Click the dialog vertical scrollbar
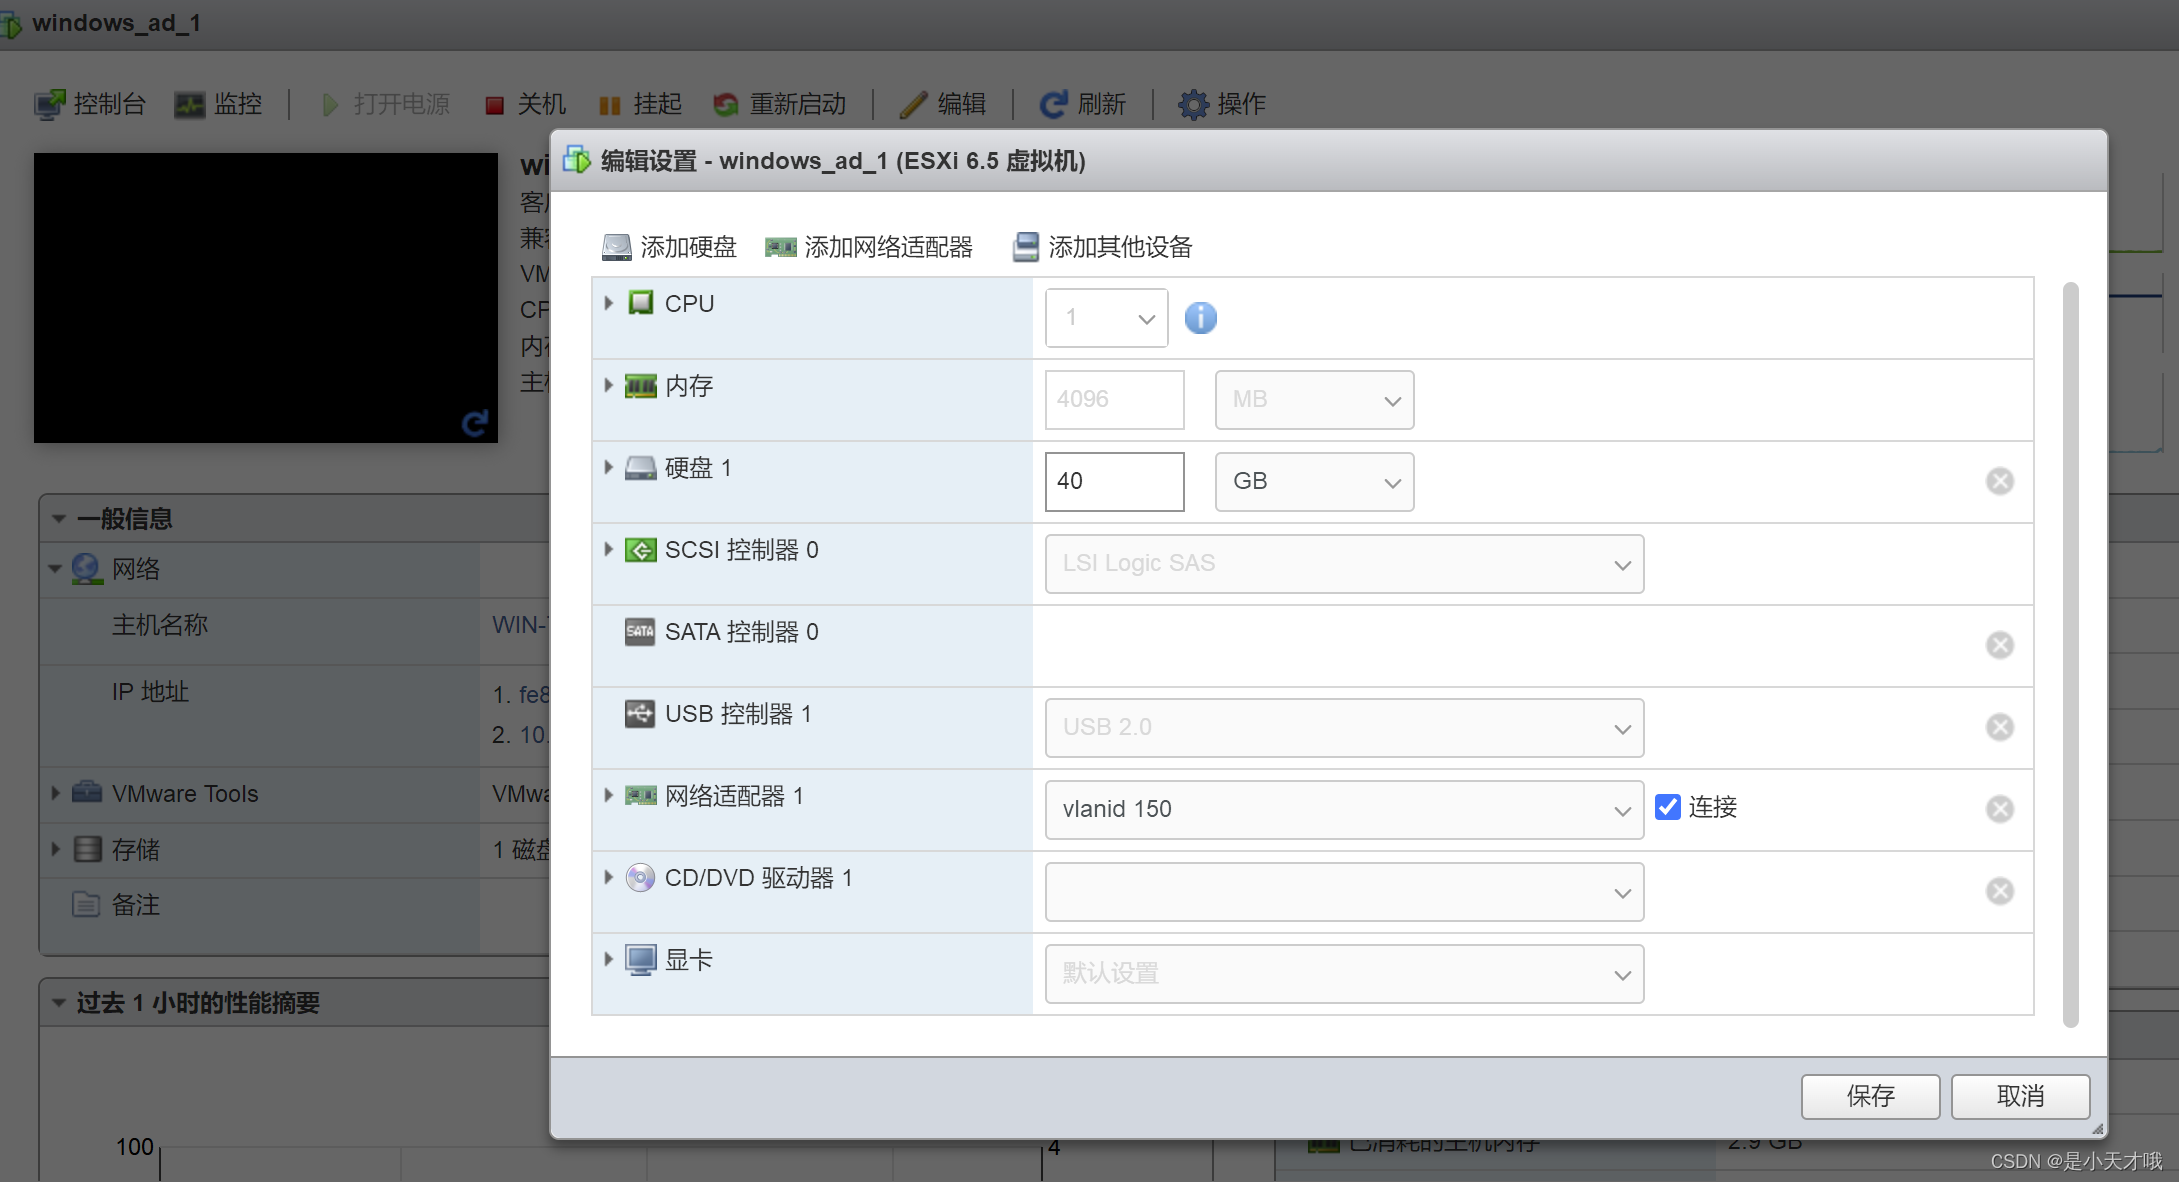Image resolution: width=2179 pixels, height=1182 pixels. click(2070, 654)
